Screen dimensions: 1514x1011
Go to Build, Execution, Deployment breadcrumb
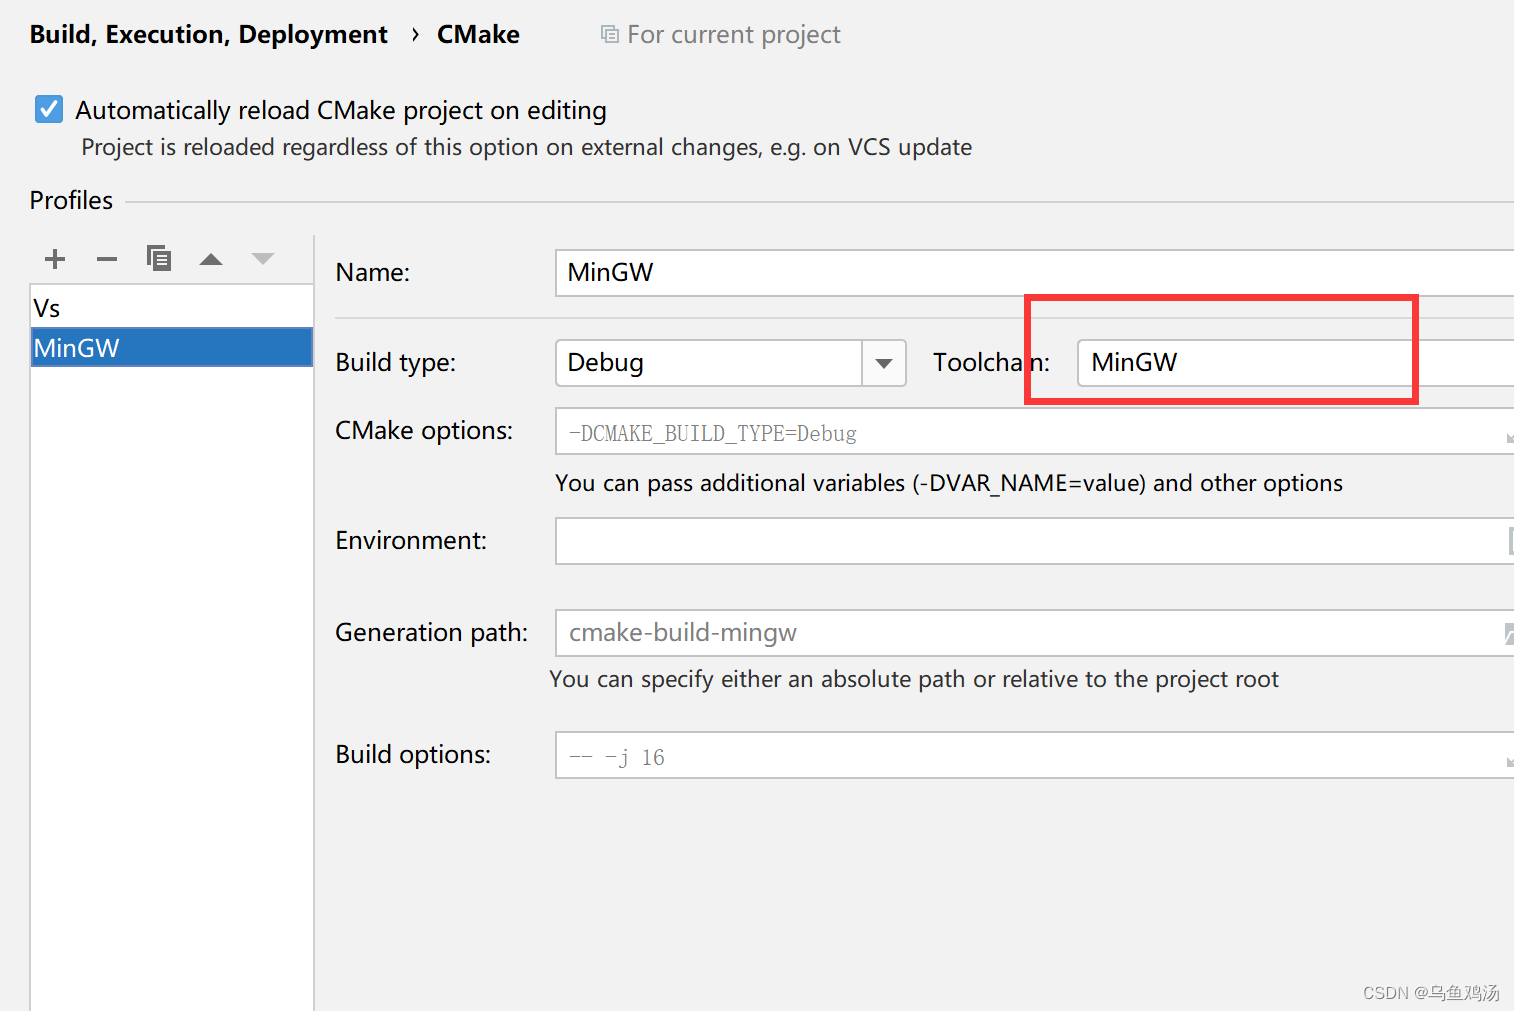click(x=208, y=35)
